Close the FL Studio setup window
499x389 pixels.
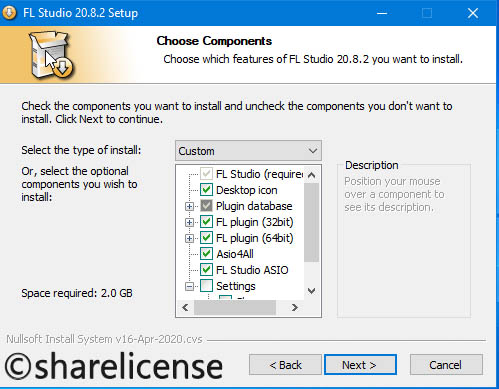473,13
